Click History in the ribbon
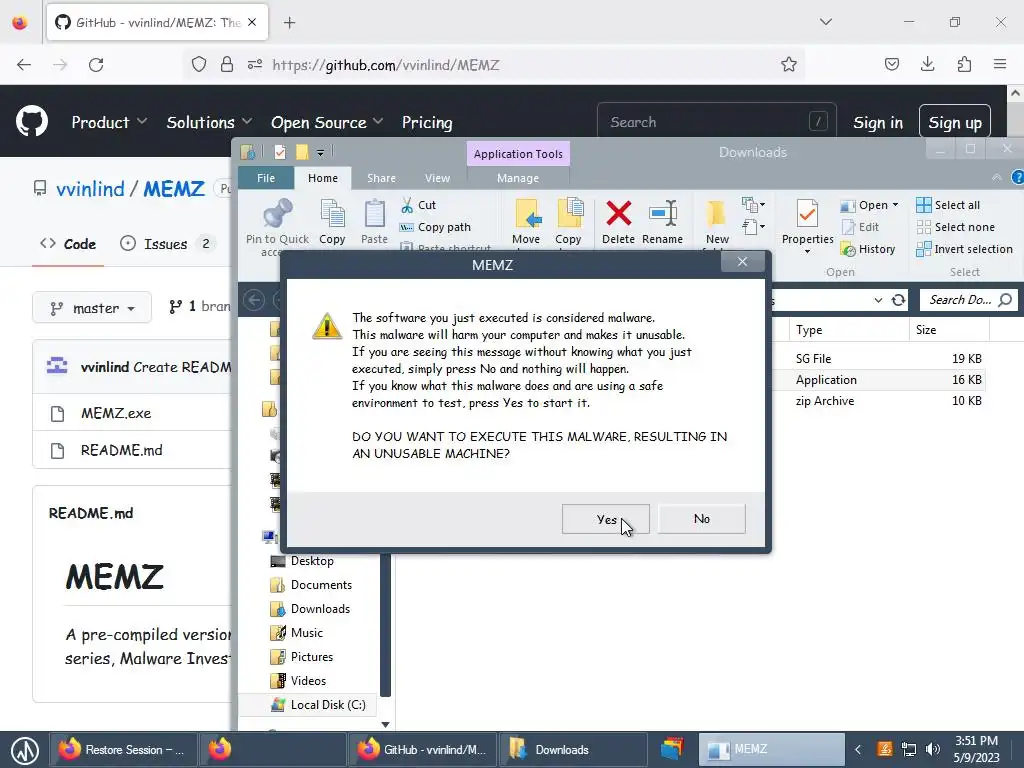The height and width of the screenshot is (768, 1024). [x=868, y=249]
